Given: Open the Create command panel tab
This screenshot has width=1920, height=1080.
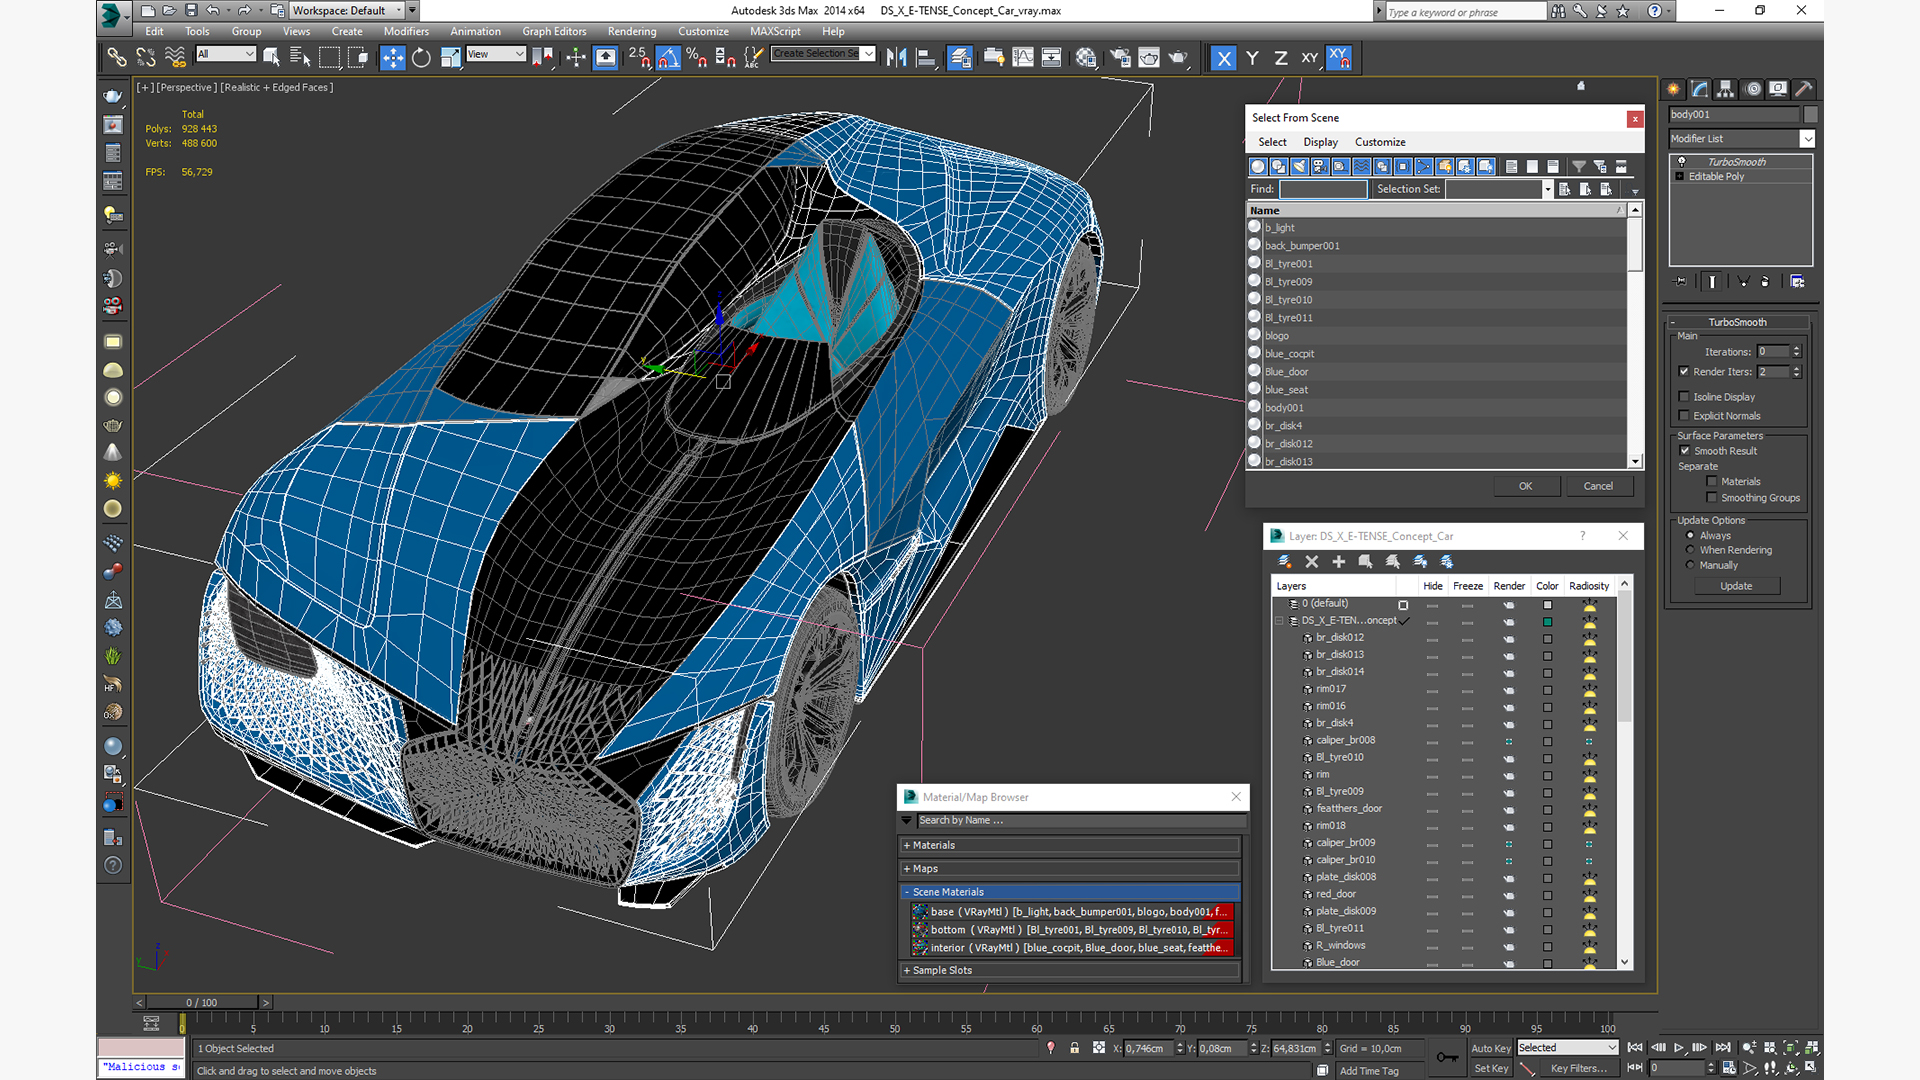Looking at the screenshot, I should (x=1674, y=89).
